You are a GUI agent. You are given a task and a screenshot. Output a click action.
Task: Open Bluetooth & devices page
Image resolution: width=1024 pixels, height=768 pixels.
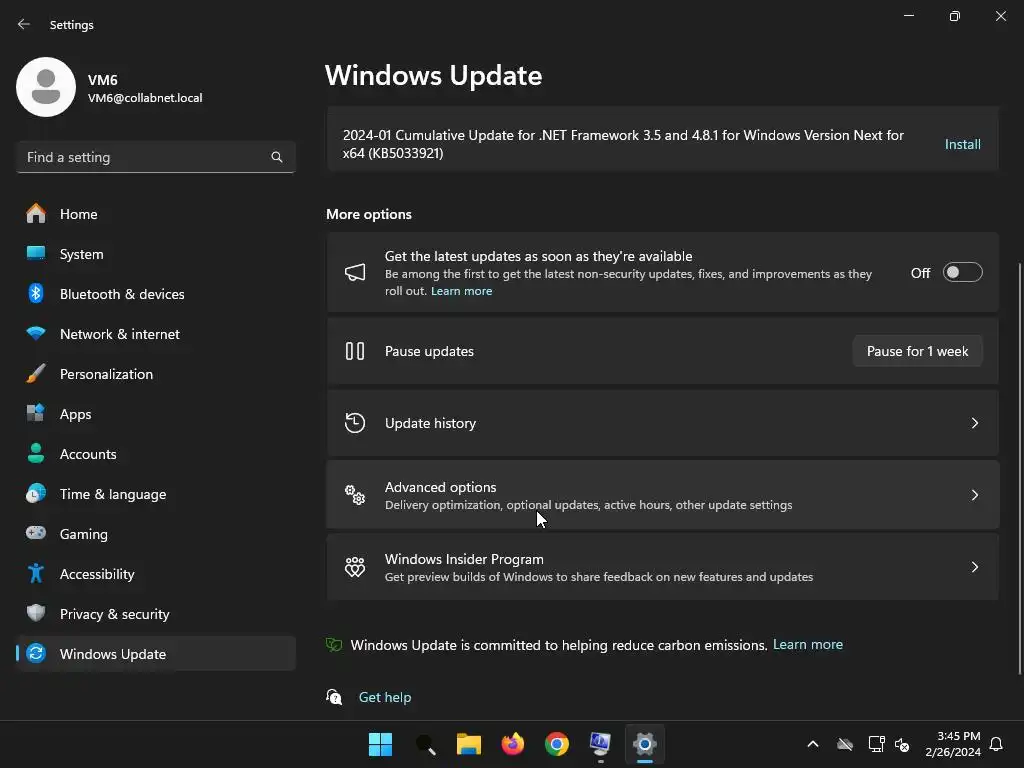click(155, 294)
